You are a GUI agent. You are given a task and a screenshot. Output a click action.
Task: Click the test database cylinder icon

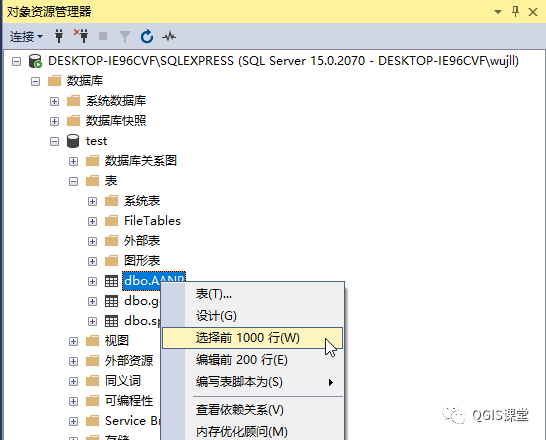click(73, 141)
